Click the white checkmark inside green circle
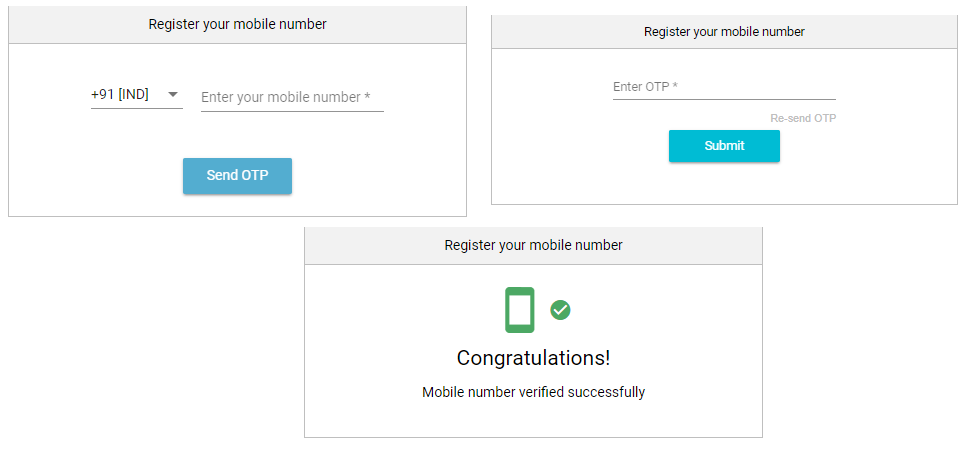The height and width of the screenshot is (454, 974). point(560,310)
